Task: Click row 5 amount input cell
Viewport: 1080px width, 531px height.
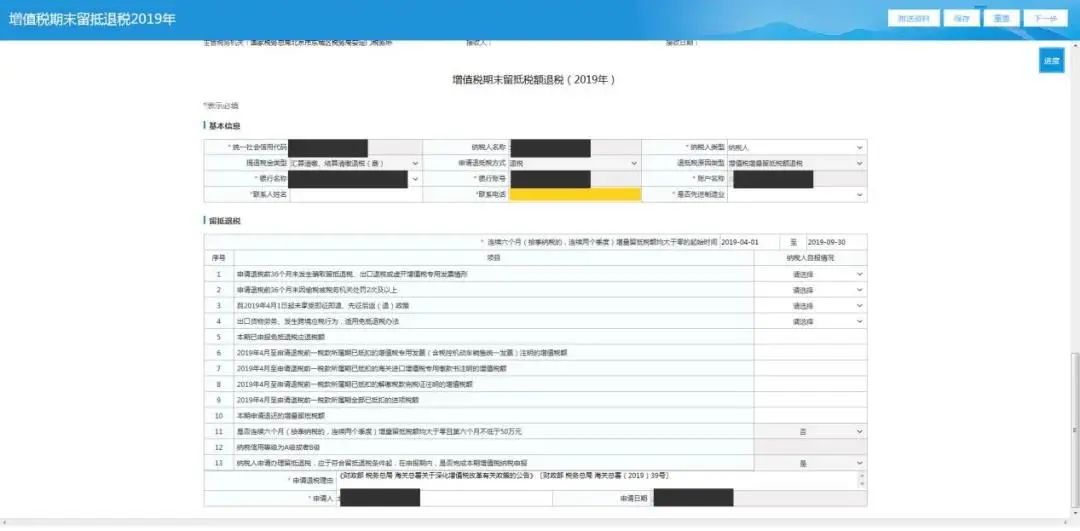Action: (811, 337)
